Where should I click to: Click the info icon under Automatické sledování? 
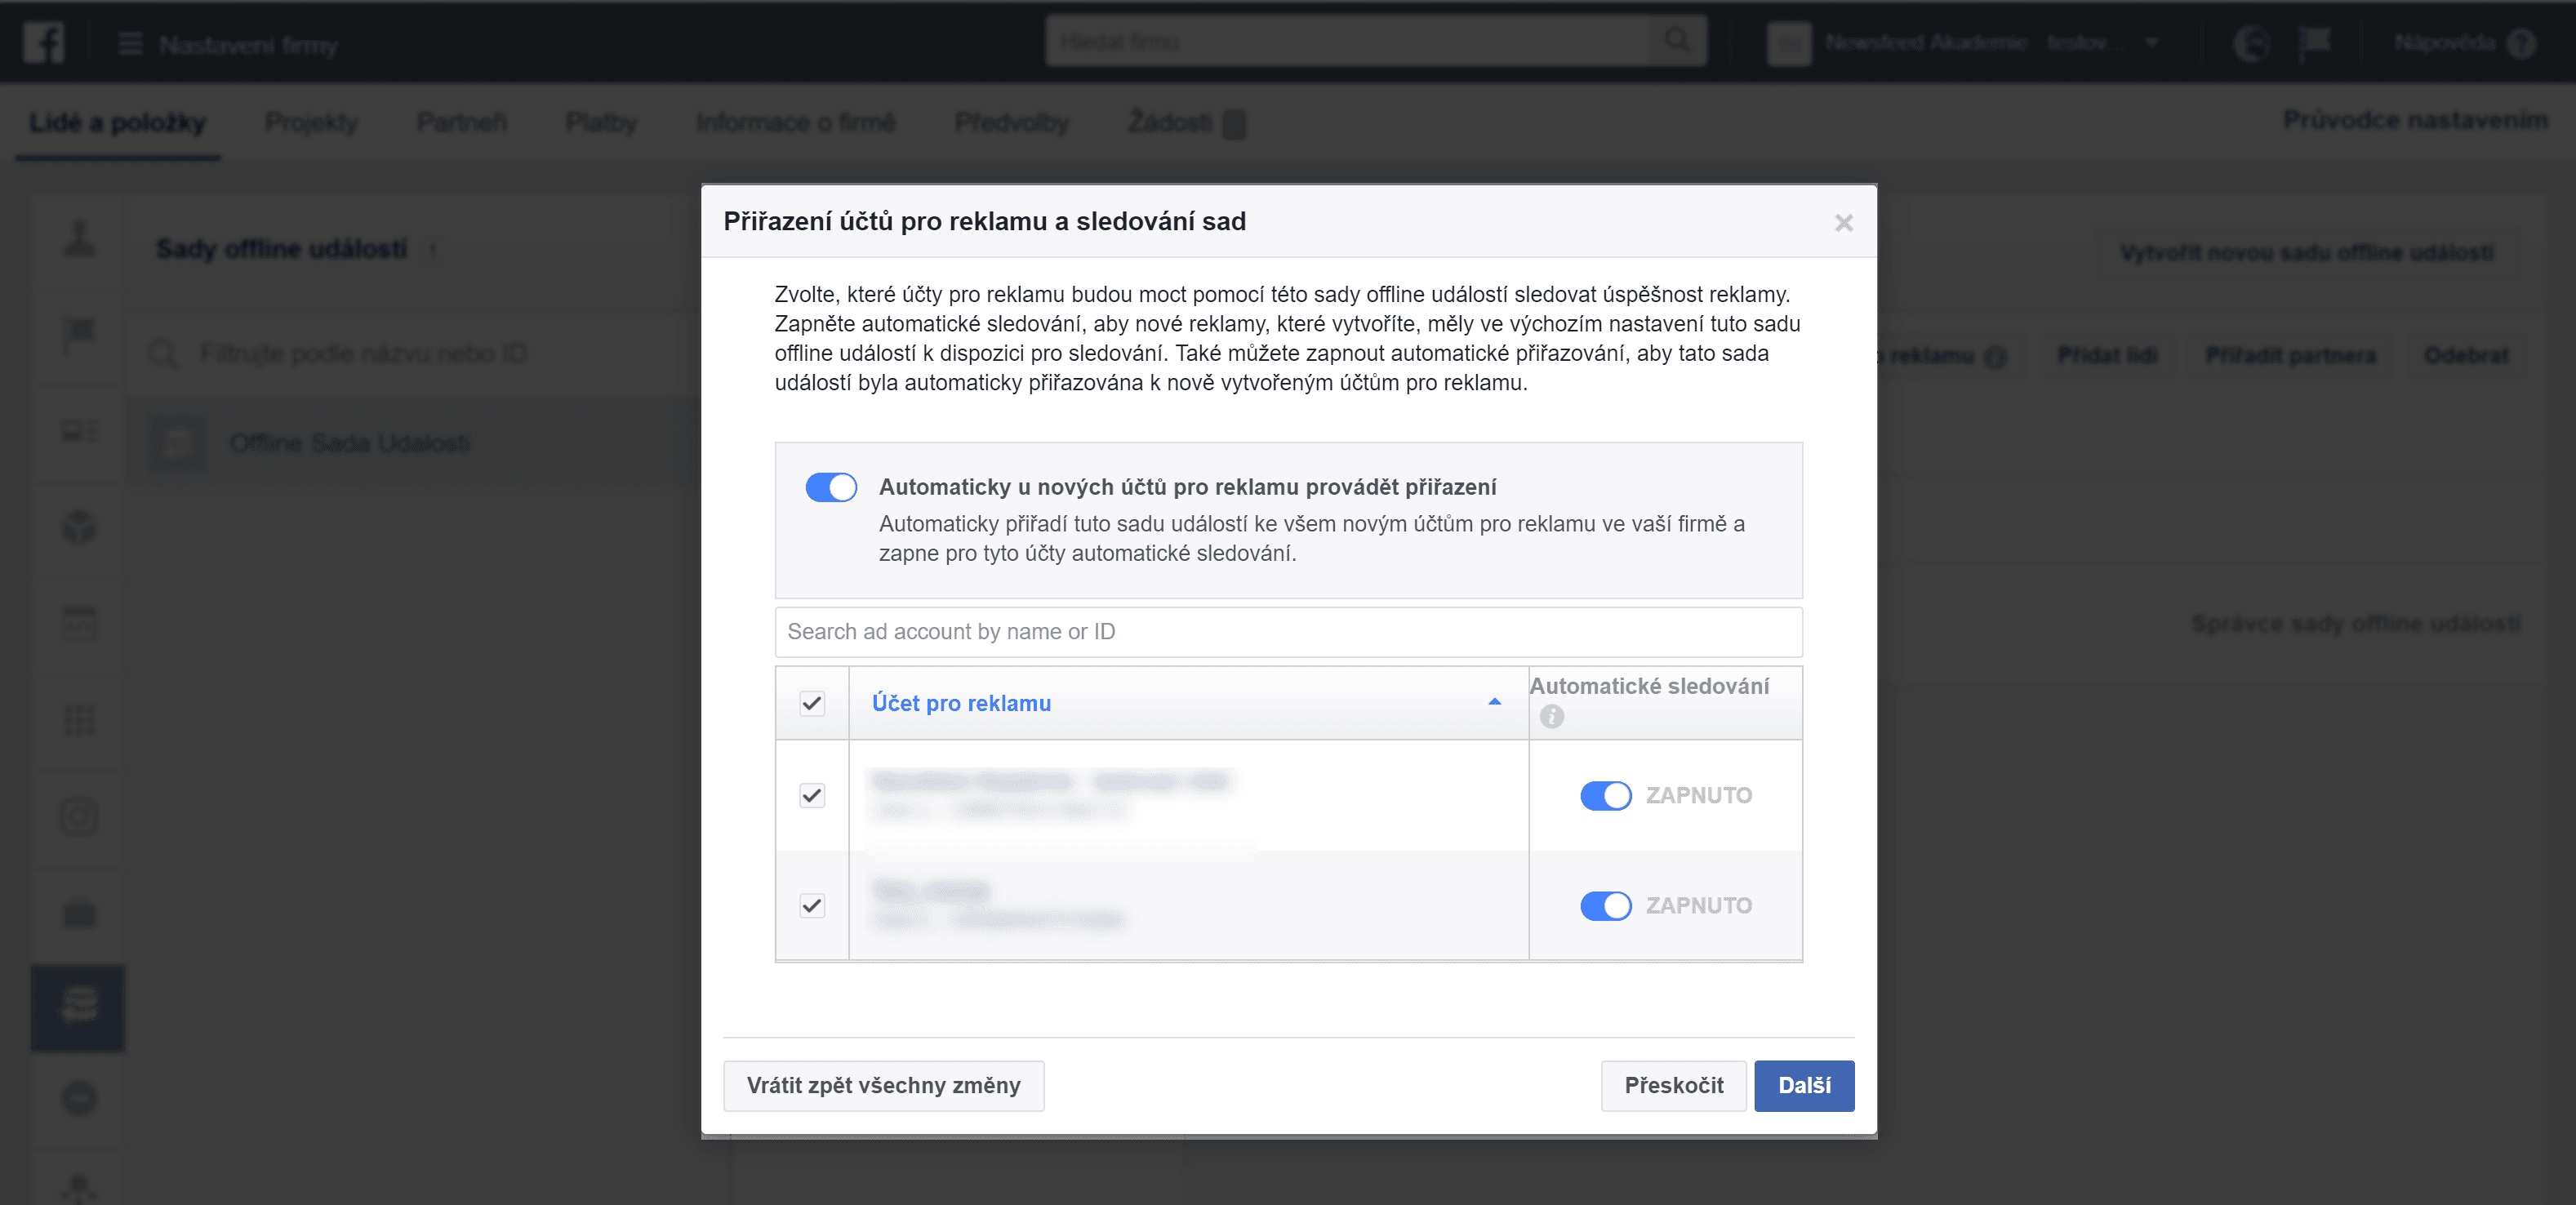1551,717
